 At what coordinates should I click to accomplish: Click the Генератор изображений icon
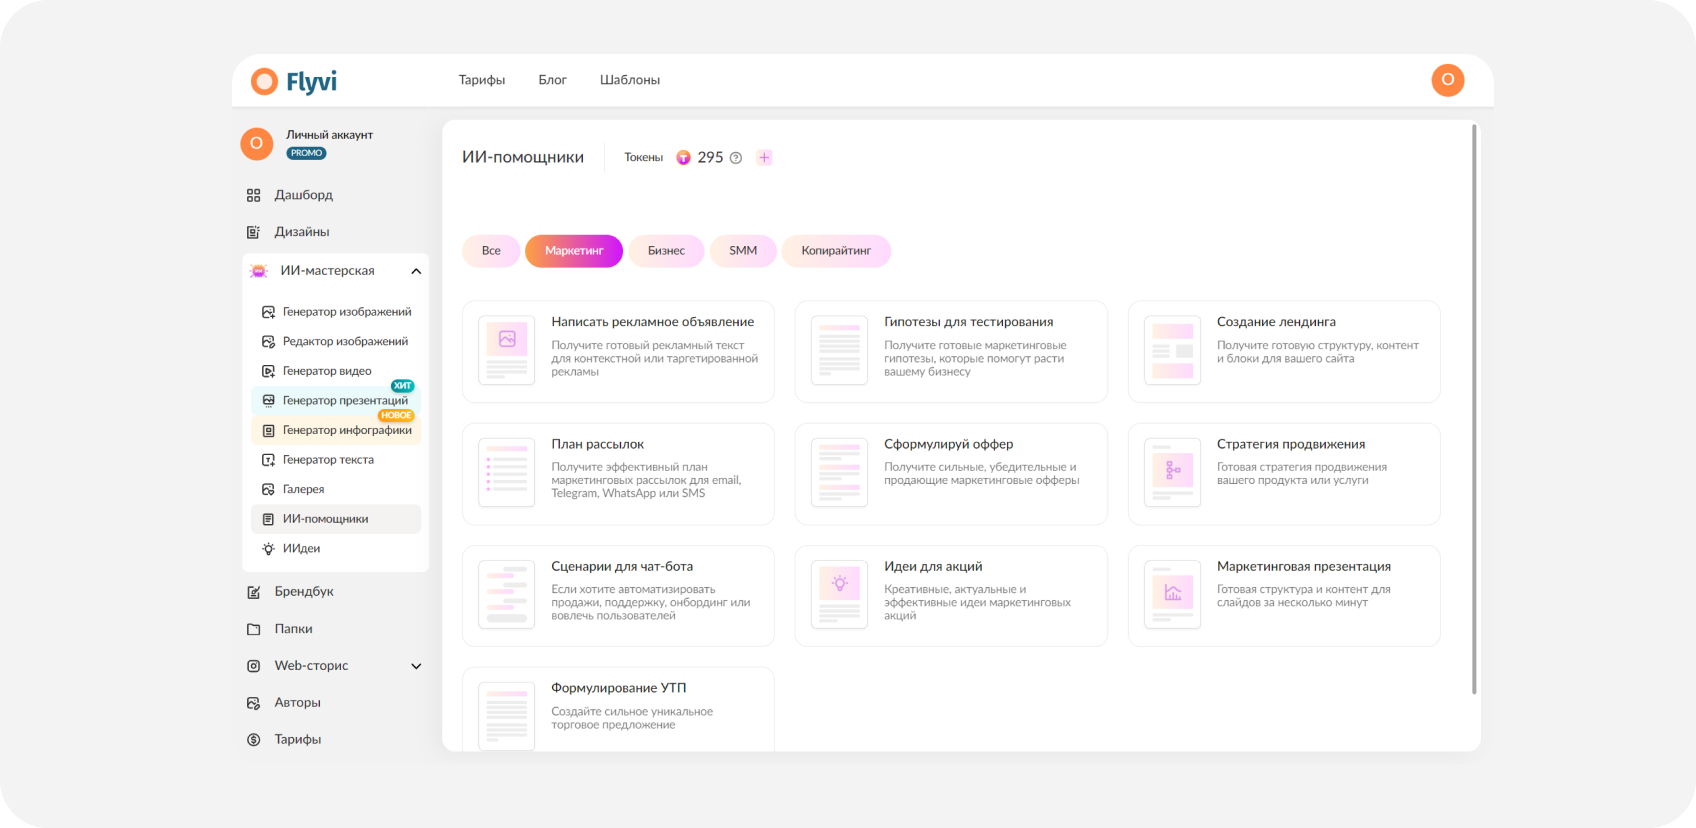click(x=268, y=312)
